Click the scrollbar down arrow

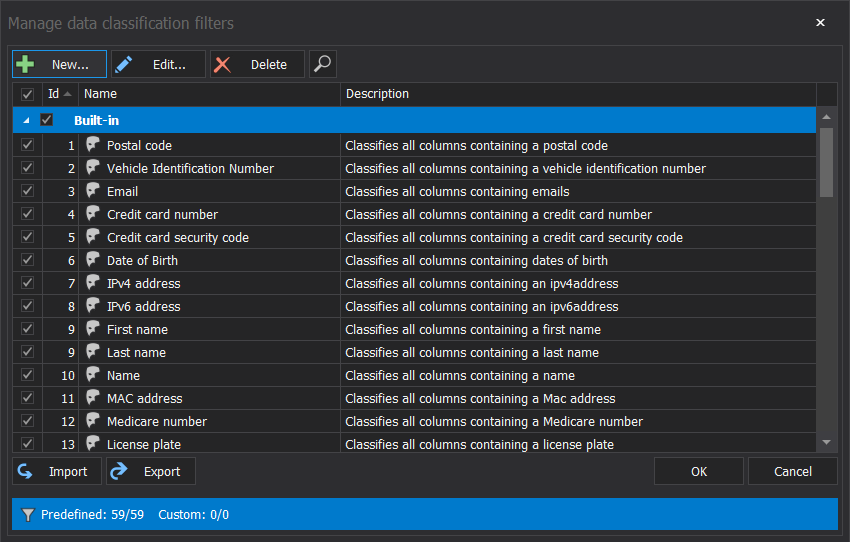(826, 443)
